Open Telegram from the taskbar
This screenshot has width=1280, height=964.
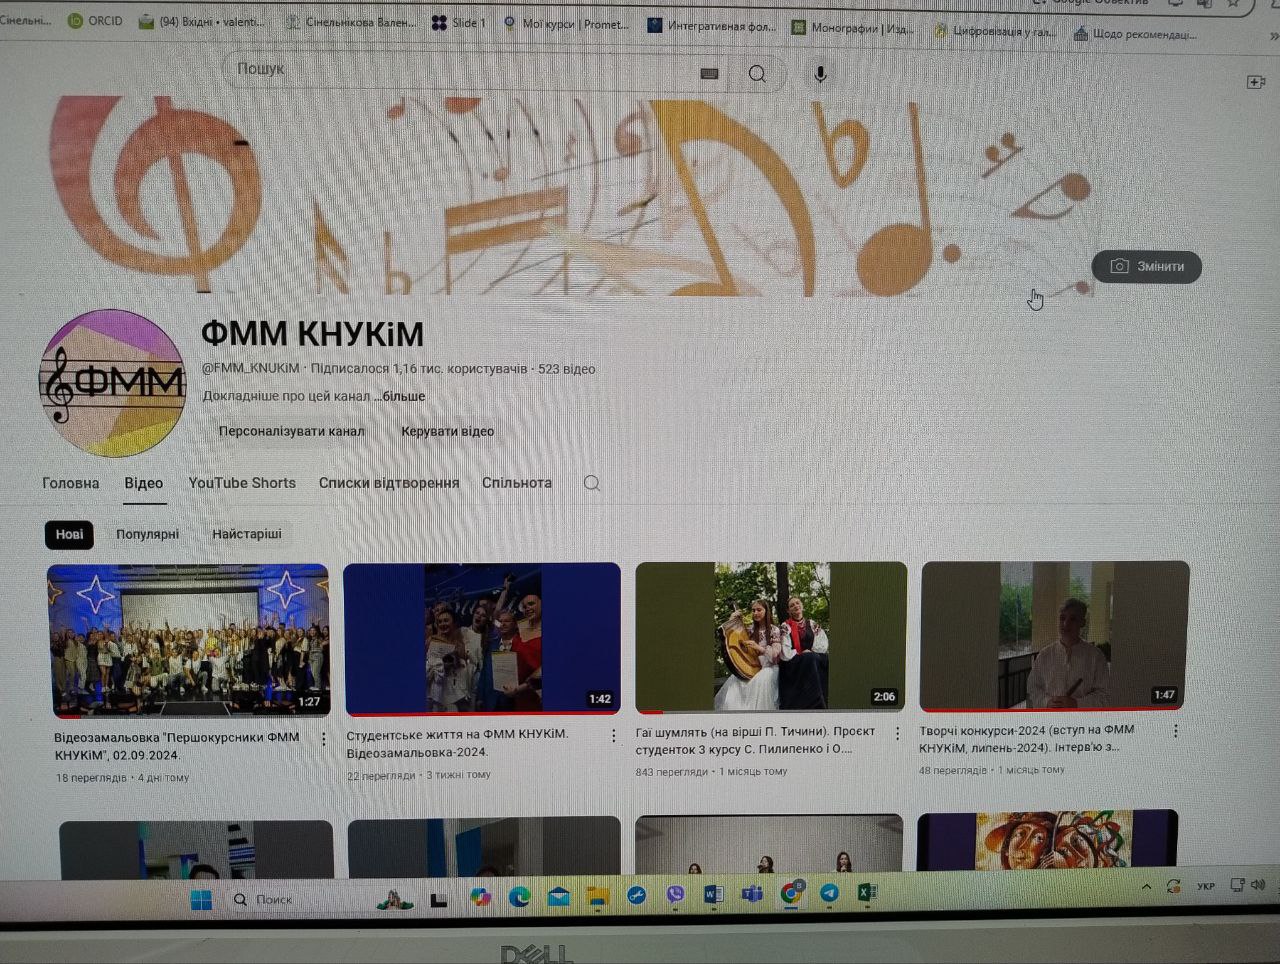(x=829, y=893)
